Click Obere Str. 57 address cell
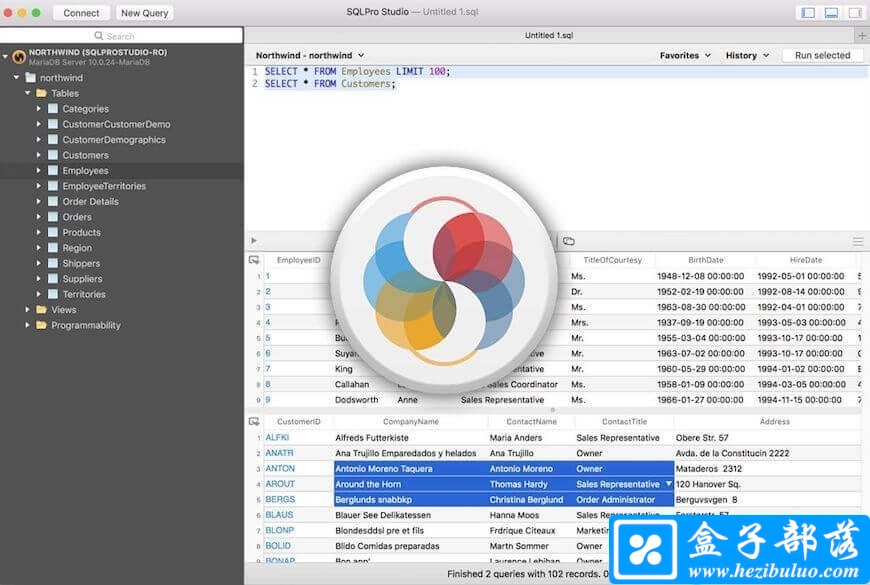Screen dimensions: 870x585 pos(702,437)
